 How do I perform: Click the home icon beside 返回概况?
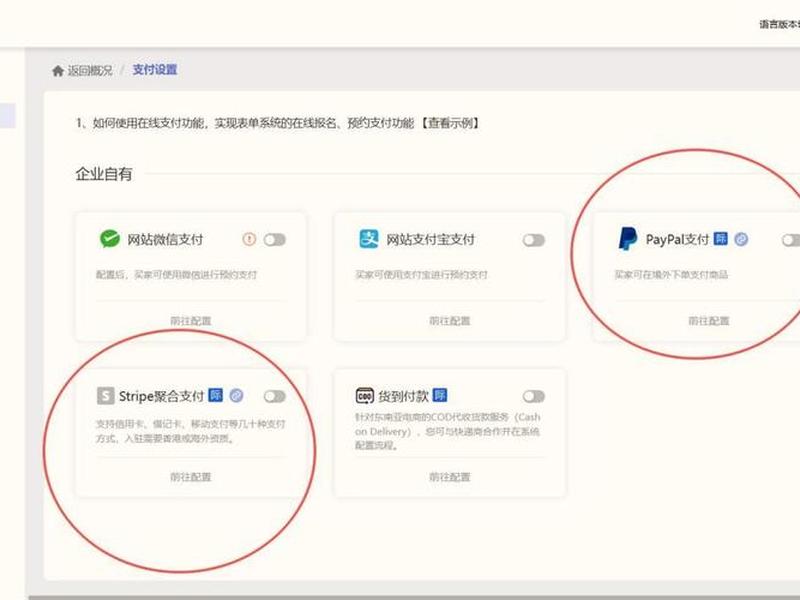[x=58, y=70]
